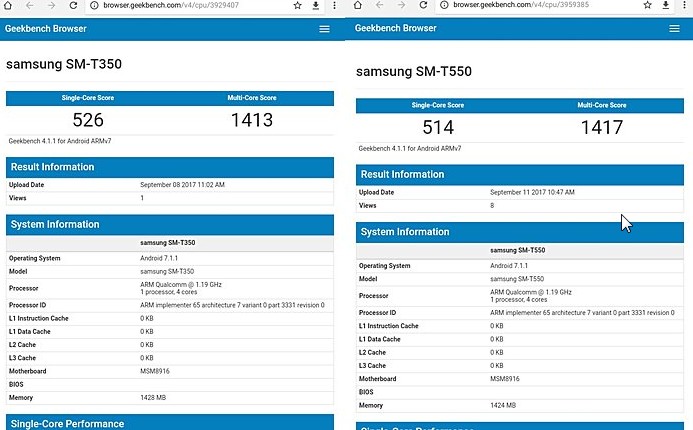The width and height of the screenshot is (693, 430).
Task: Click Geekbench 4.1.1 for Android label on left
Action: click(60, 141)
